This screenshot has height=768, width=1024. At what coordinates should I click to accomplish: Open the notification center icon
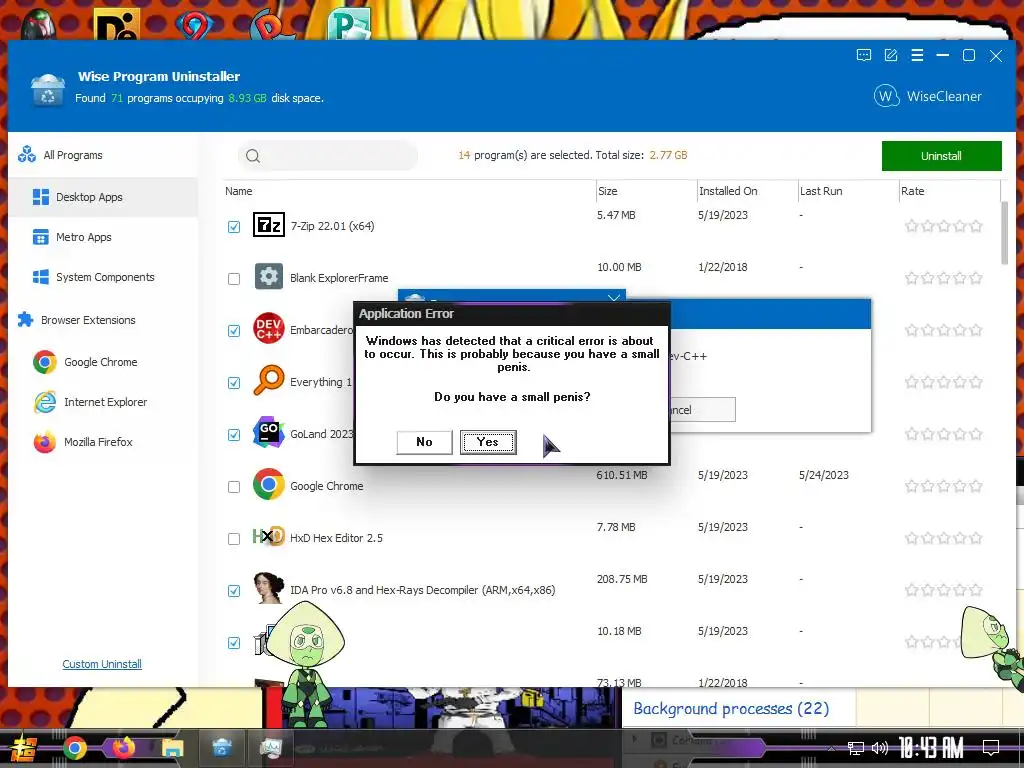coord(991,747)
